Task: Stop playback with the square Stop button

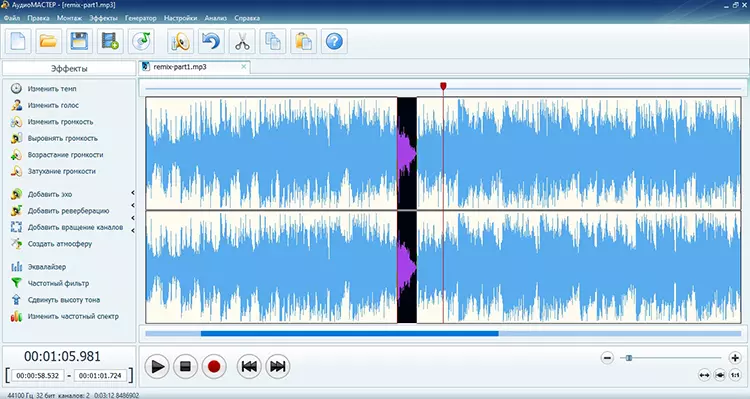Action: point(186,366)
